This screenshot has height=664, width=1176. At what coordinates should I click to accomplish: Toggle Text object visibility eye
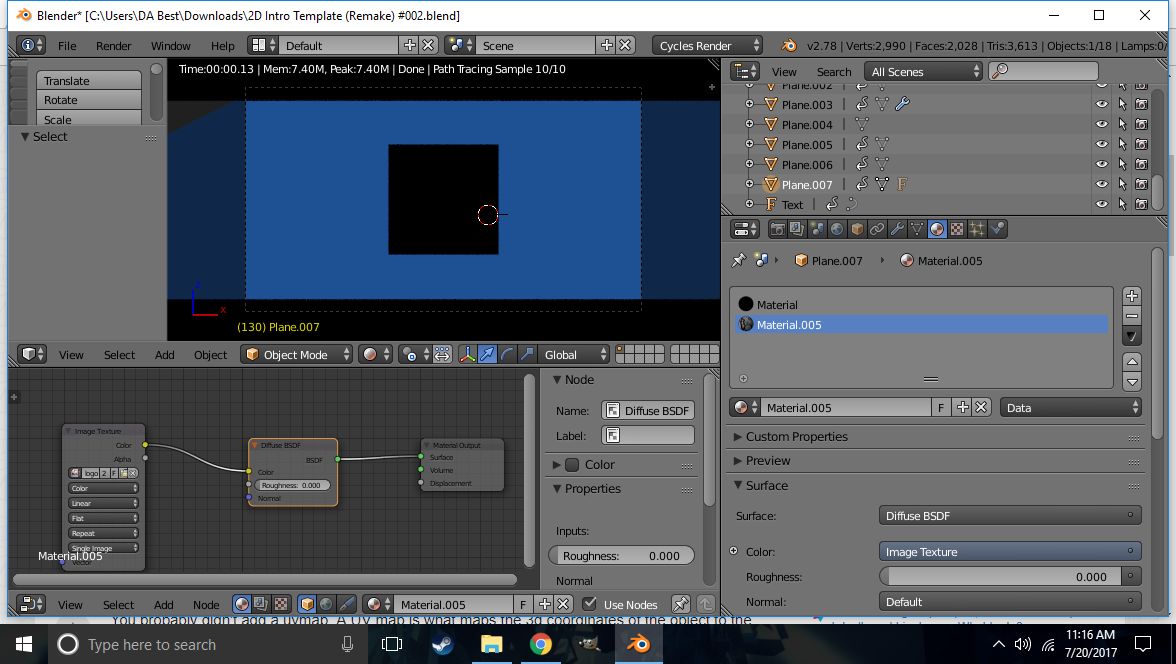click(1101, 204)
